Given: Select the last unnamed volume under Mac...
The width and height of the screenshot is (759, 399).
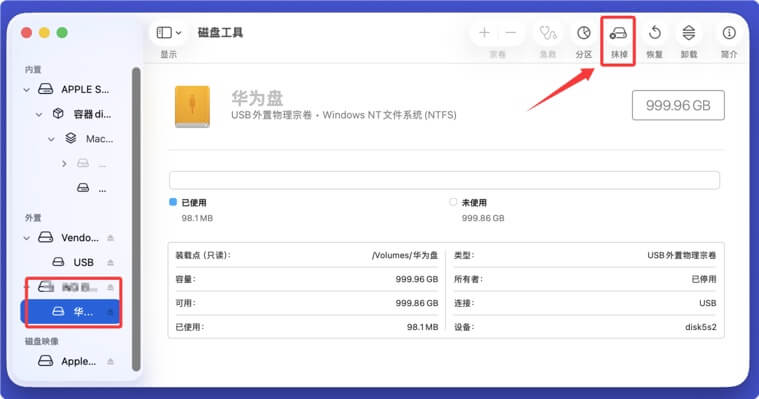Looking at the screenshot, I should (92, 188).
